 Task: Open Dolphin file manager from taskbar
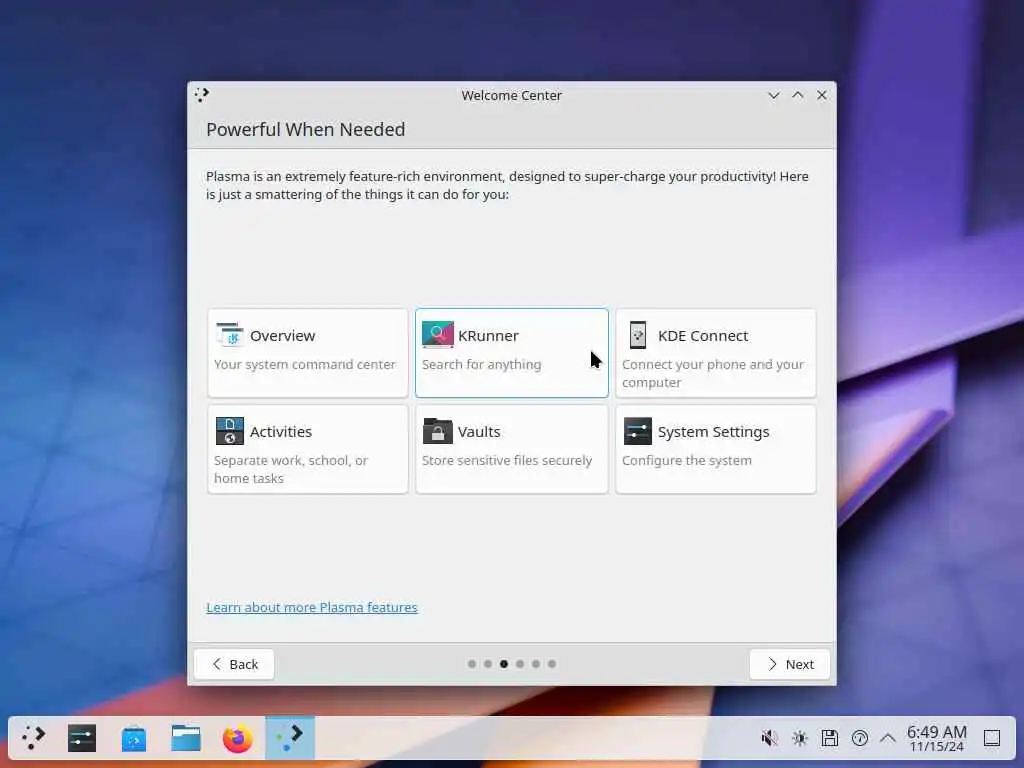pos(185,738)
